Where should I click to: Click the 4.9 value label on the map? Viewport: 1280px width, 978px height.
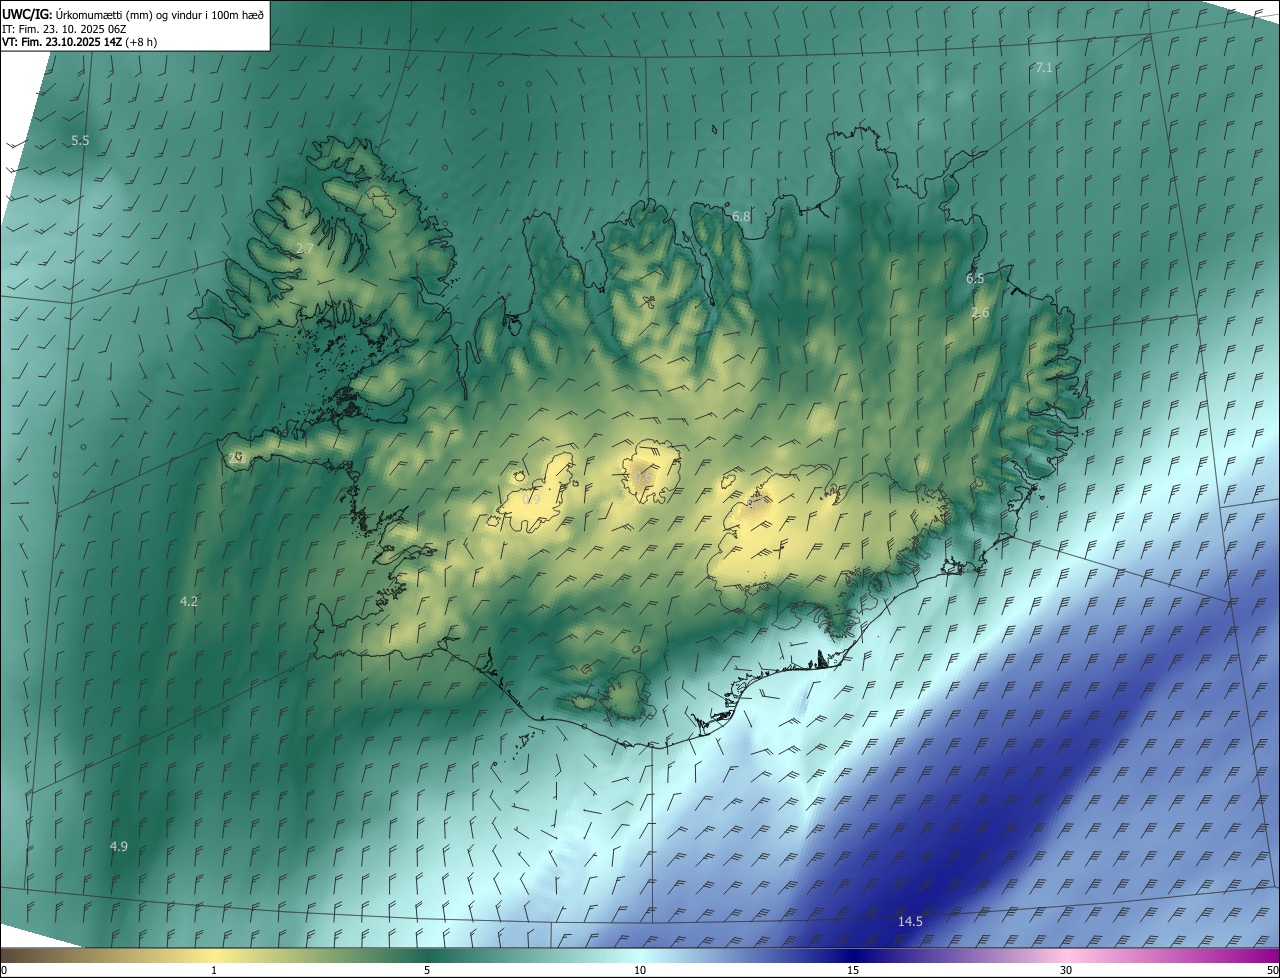coord(118,846)
